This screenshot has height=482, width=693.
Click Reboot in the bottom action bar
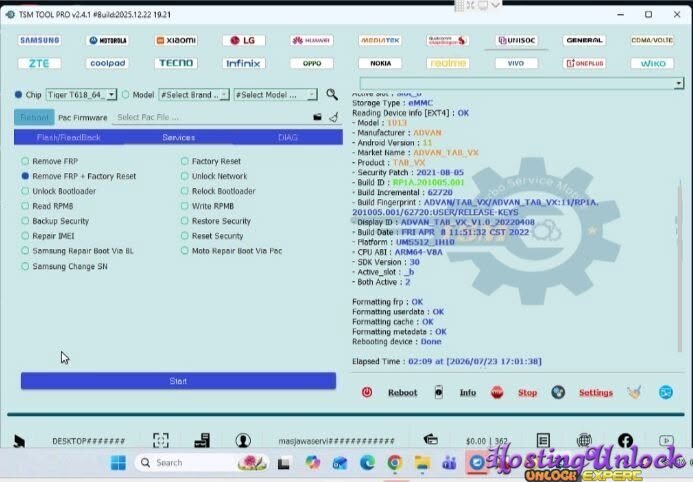402,393
